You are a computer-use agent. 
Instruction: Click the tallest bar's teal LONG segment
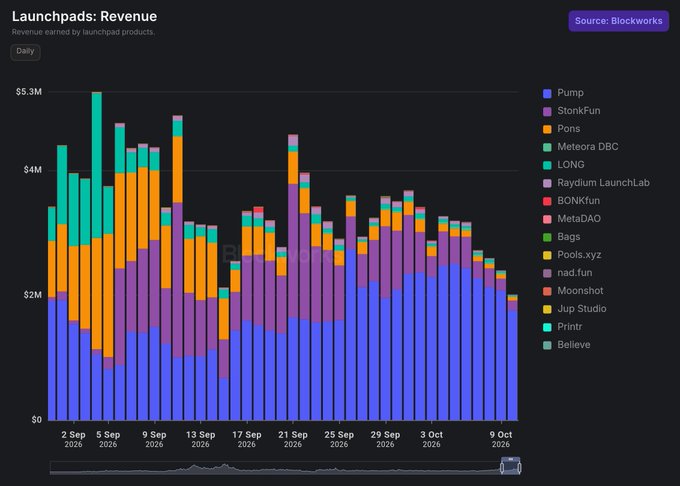click(97, 165)
